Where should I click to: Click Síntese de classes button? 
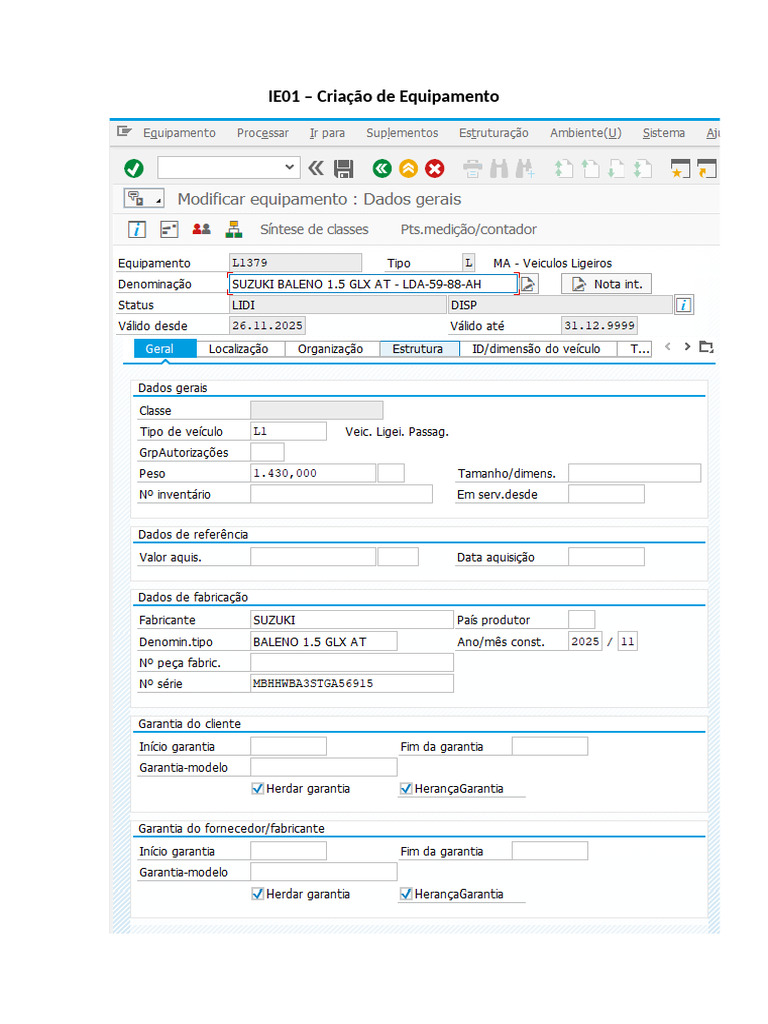[x=314, y=229]
